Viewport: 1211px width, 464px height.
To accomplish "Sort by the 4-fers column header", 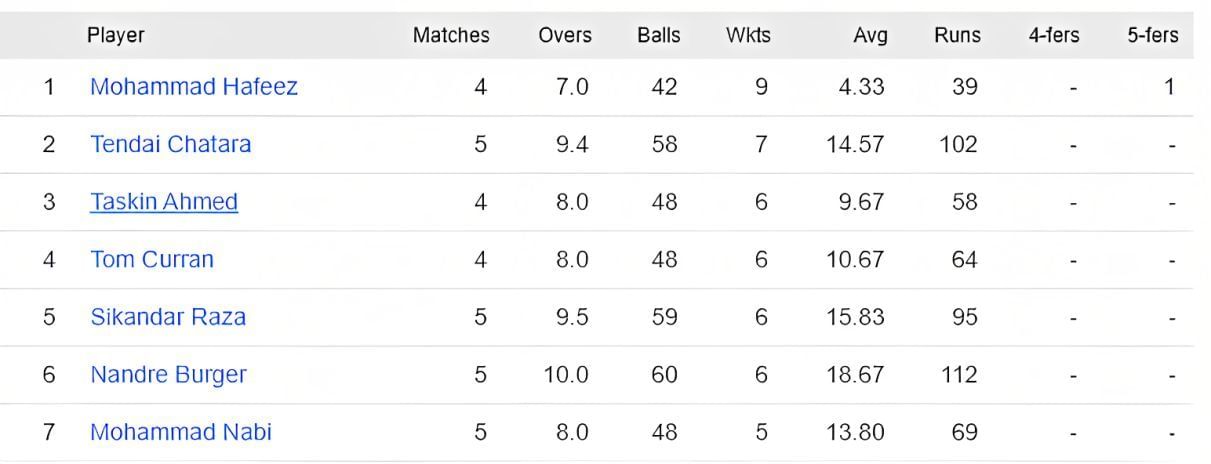I will (x=1054, y=35).
